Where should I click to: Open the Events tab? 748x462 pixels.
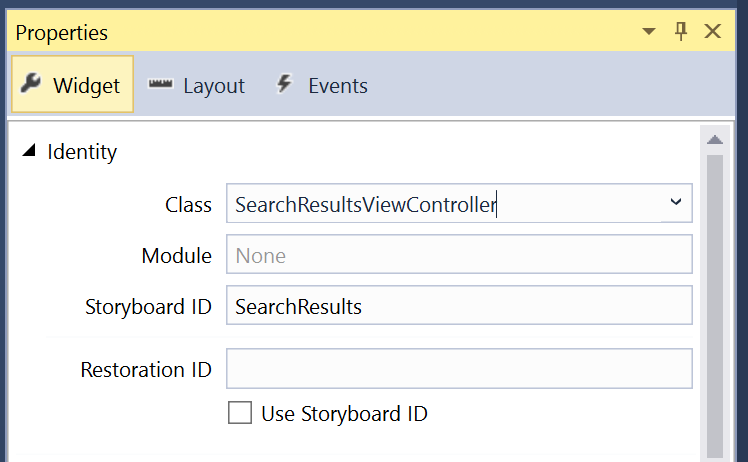(x=322, y=86)
